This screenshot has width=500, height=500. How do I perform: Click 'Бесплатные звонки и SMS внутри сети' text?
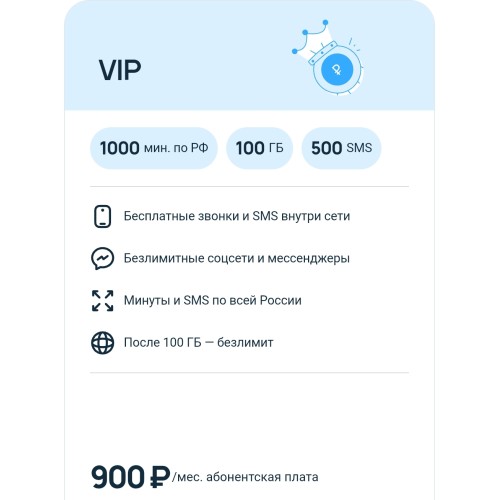click(237, 216)
